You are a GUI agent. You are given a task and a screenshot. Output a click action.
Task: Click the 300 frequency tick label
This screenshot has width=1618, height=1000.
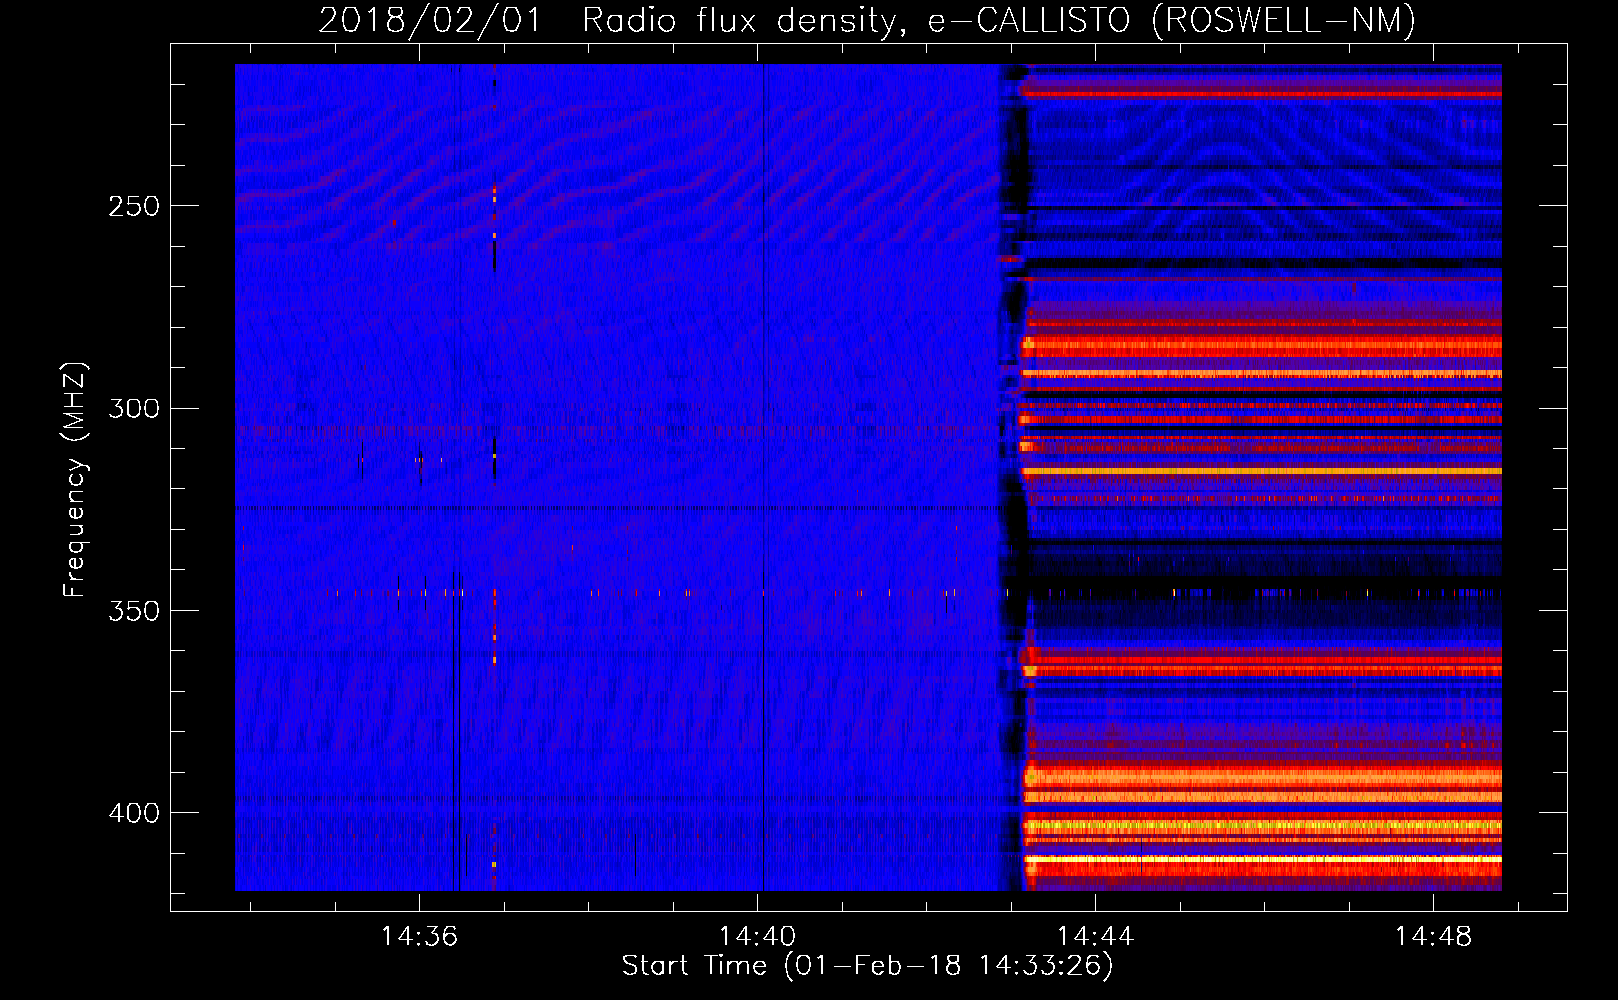[x=134, y=409]
